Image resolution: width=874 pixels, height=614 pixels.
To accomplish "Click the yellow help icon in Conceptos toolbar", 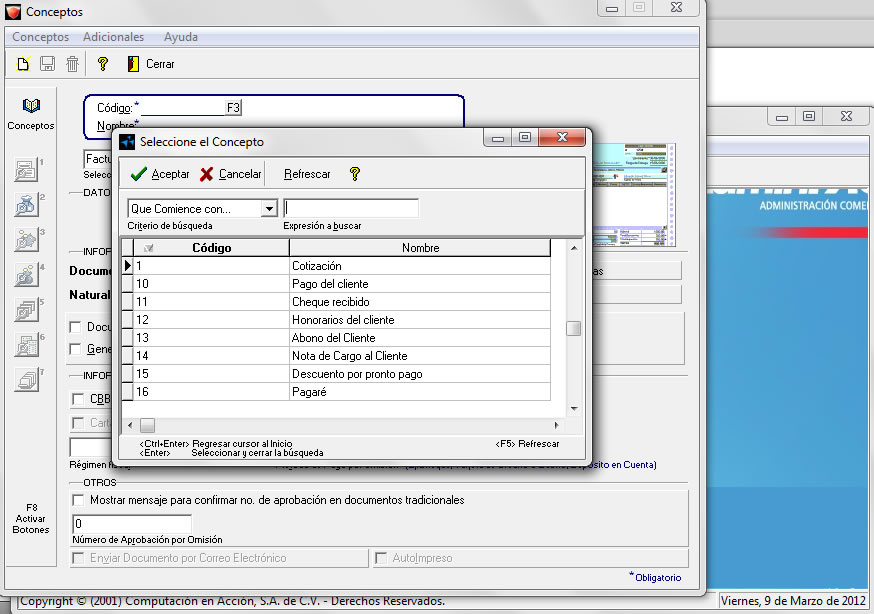I will coord(102,64).
